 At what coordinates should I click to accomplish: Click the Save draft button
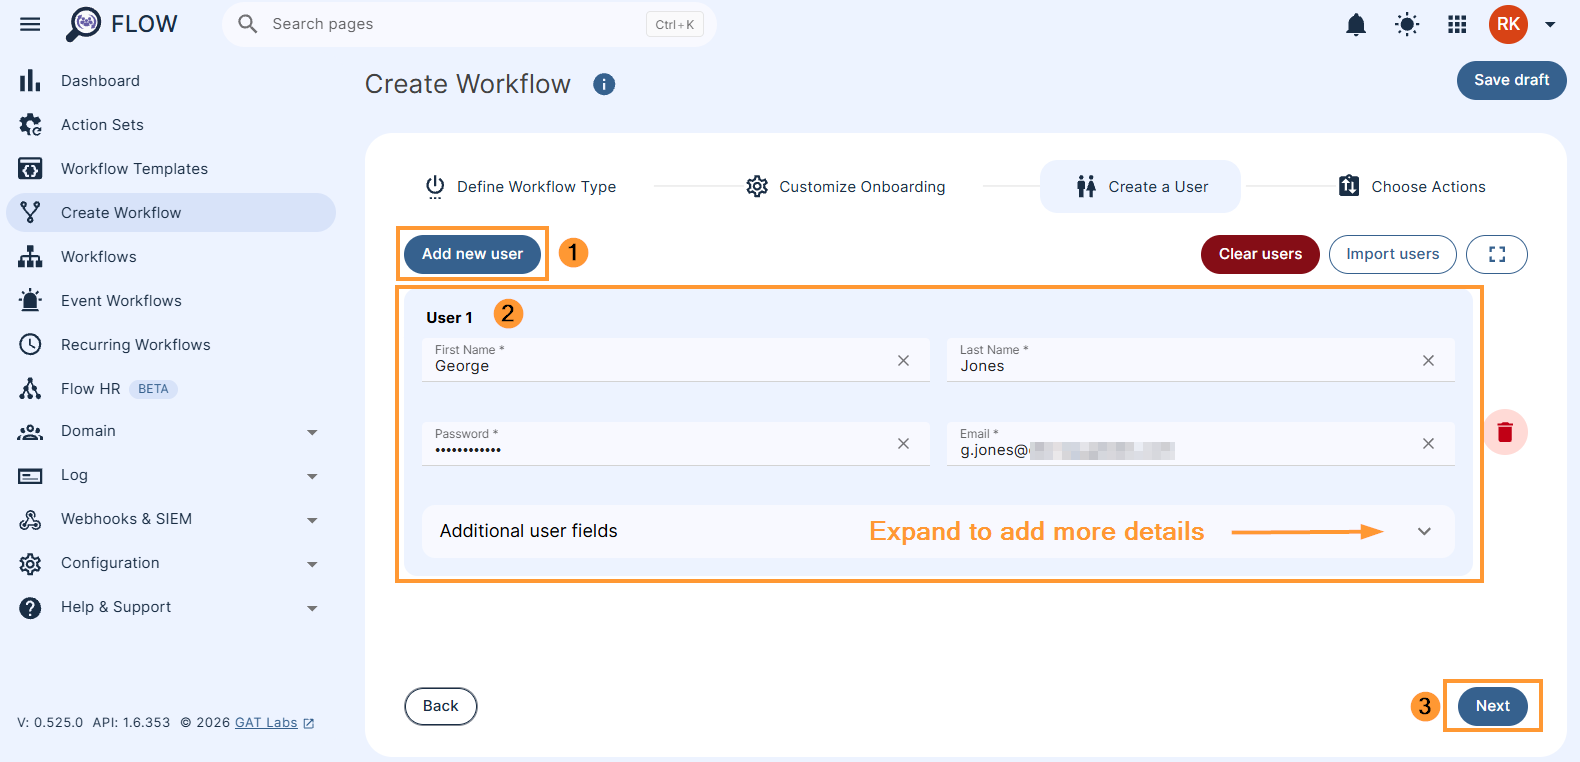click(x=1511, y=80)
